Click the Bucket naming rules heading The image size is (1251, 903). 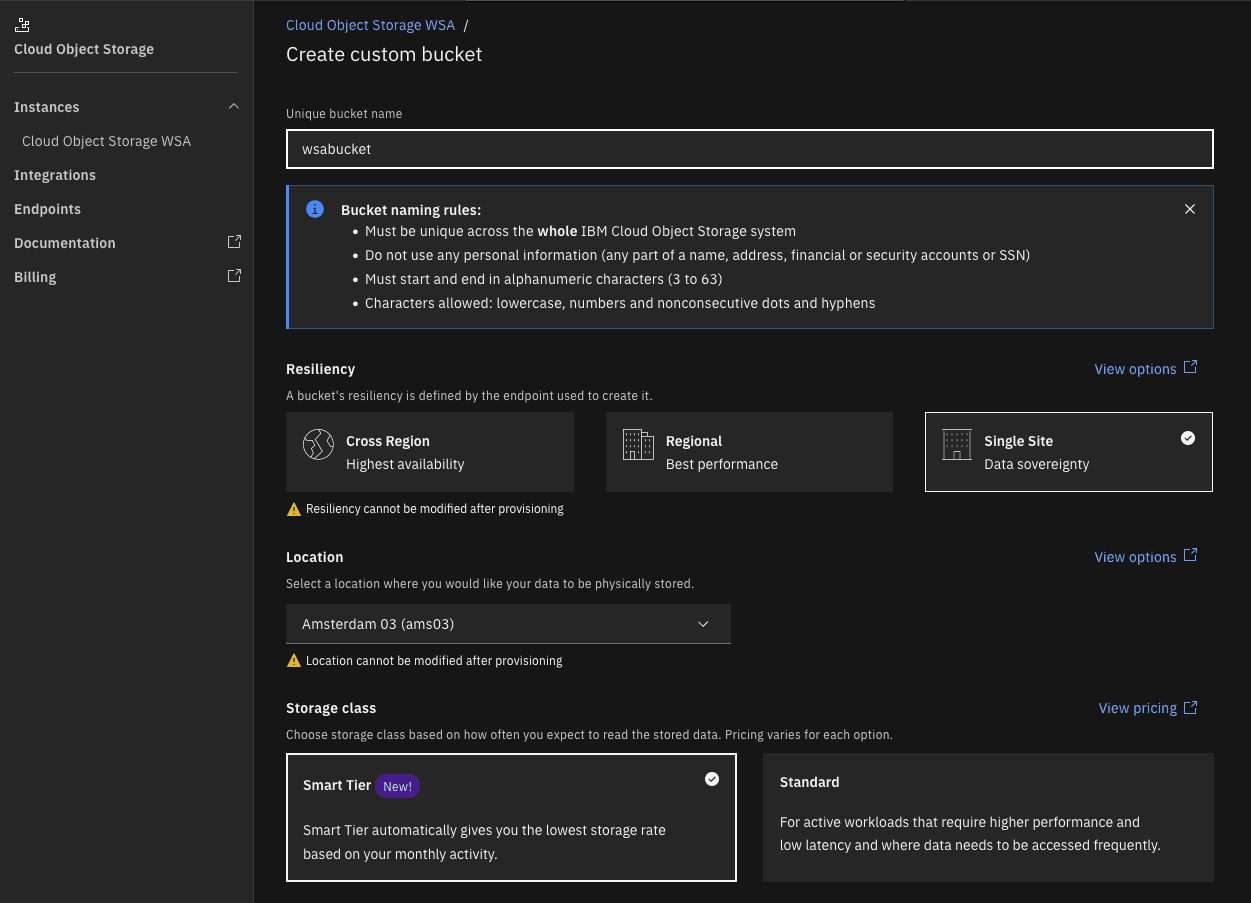(411, 210)
